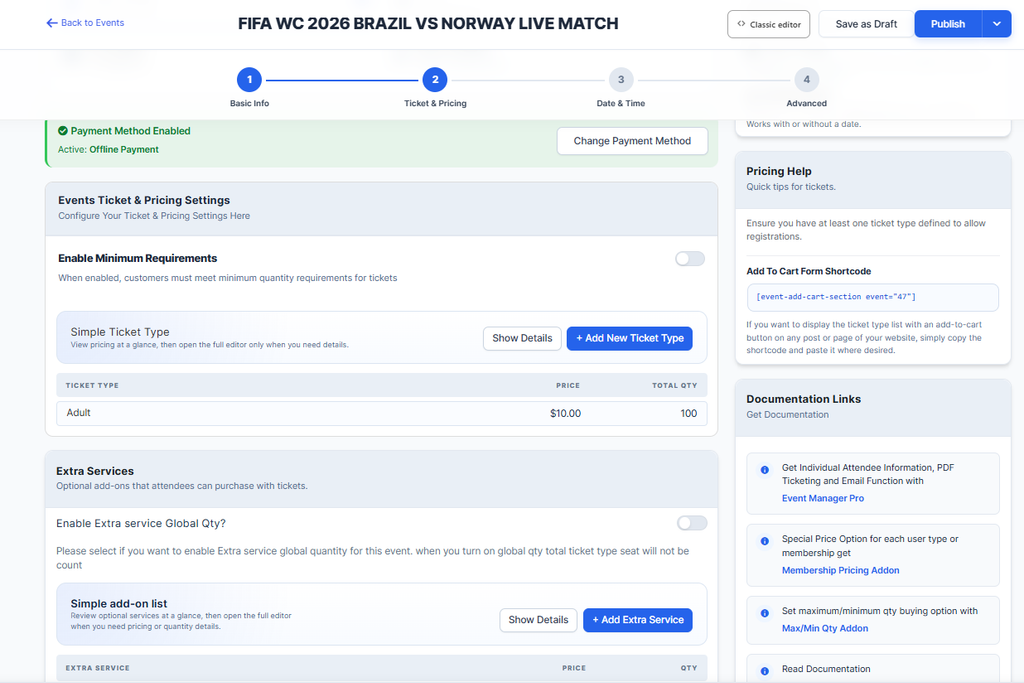Click the $10.00 price value
The width and height of the screenshot is (1024, 683).
(565, 413)
